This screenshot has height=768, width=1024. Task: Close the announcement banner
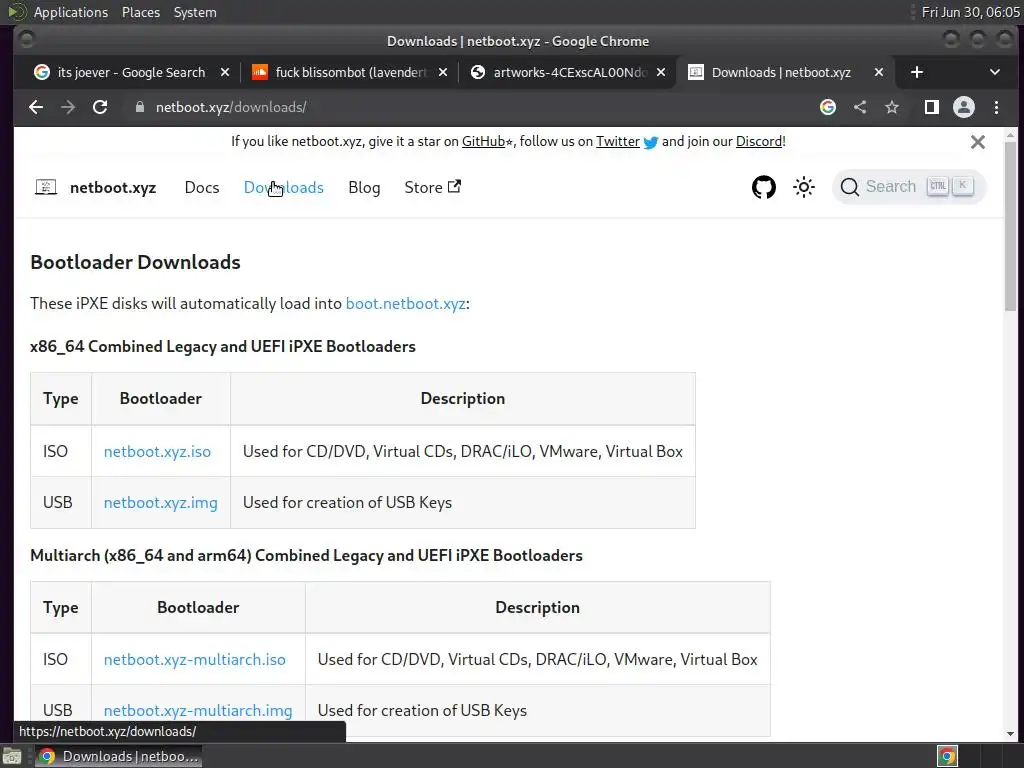(x=978, y=142)
